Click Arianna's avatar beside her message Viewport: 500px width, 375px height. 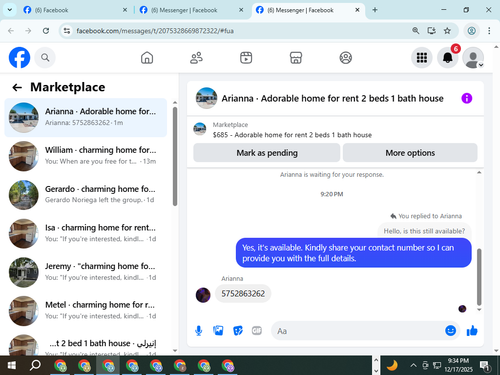203,295
